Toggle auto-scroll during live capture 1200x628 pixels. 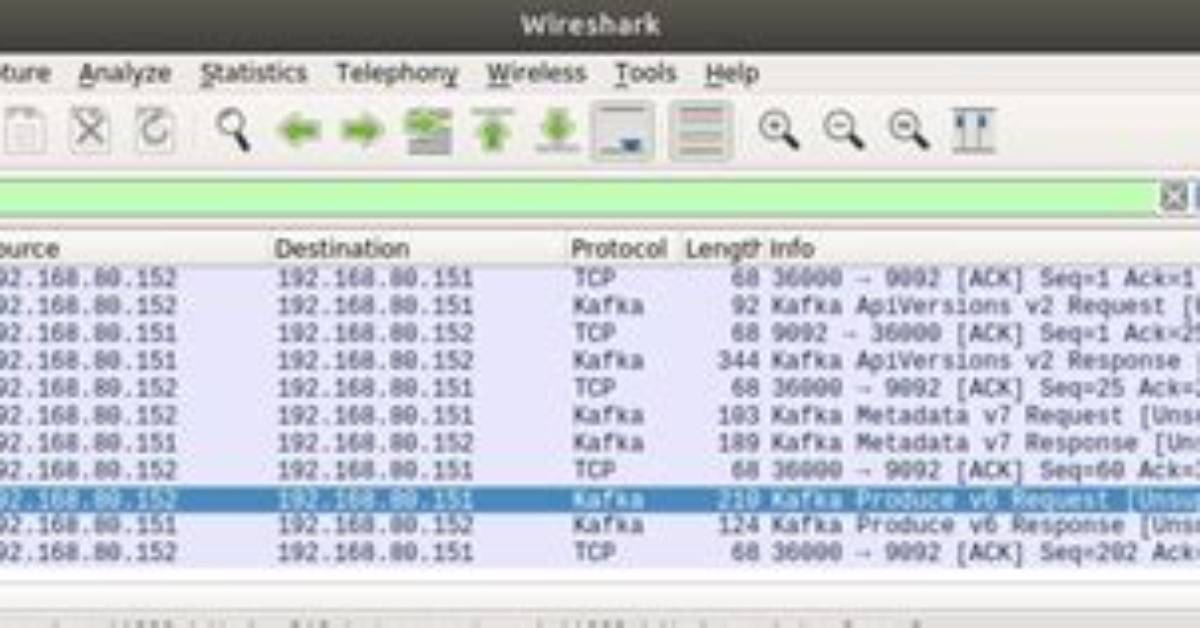[622, 131]
